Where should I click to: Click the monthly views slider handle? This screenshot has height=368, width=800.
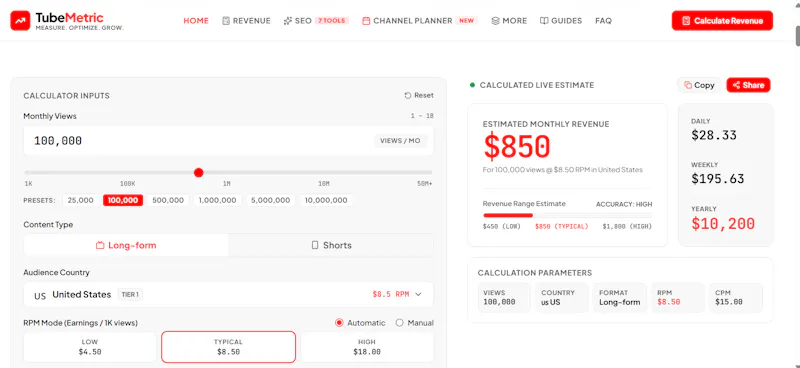point(199,173)
